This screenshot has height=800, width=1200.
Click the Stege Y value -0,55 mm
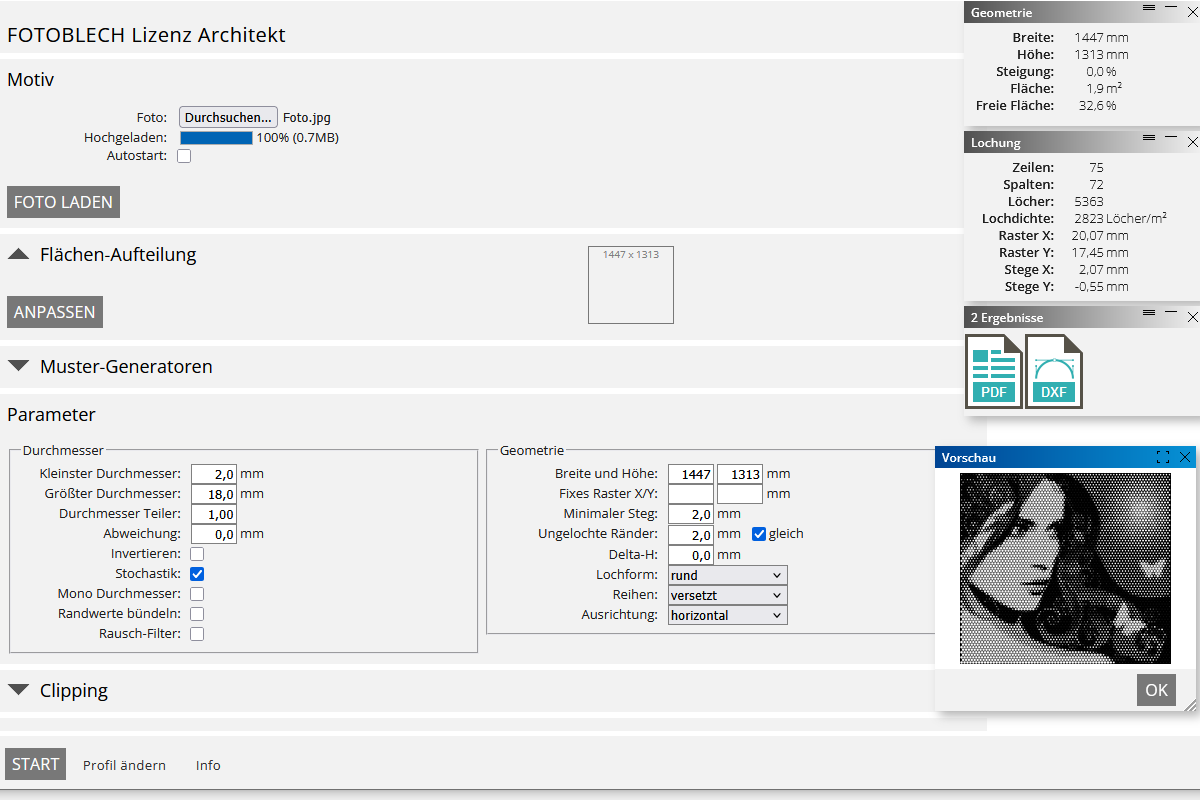pyautogui.click(x=1102, y=287)
